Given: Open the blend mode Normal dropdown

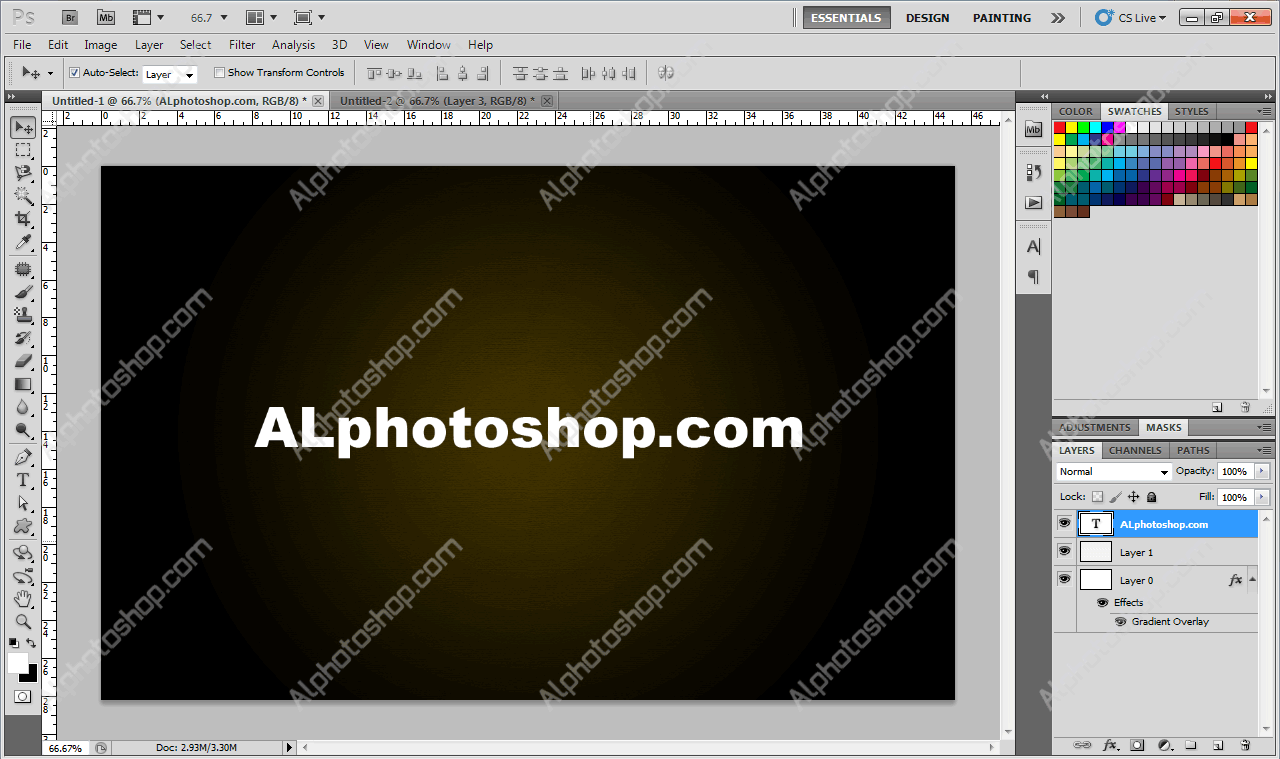Looking at the screenshot, I should pyautogui.click(x=1113, y=471).
